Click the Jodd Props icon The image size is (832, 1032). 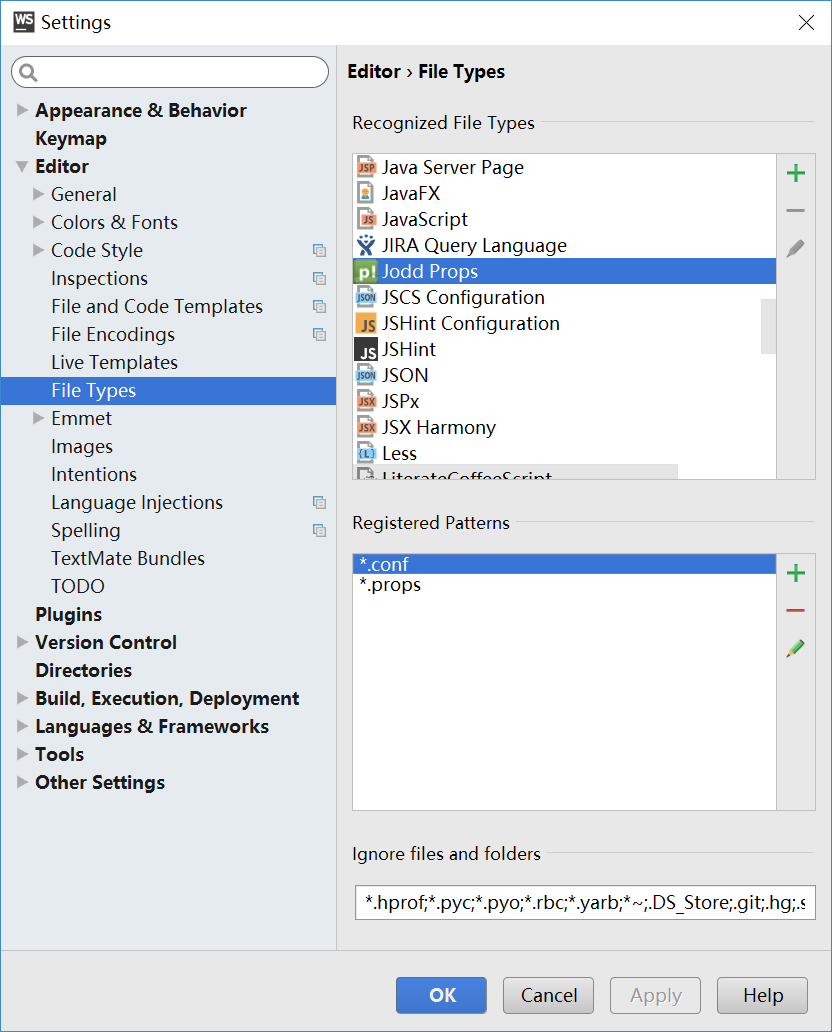pos(366,271)
